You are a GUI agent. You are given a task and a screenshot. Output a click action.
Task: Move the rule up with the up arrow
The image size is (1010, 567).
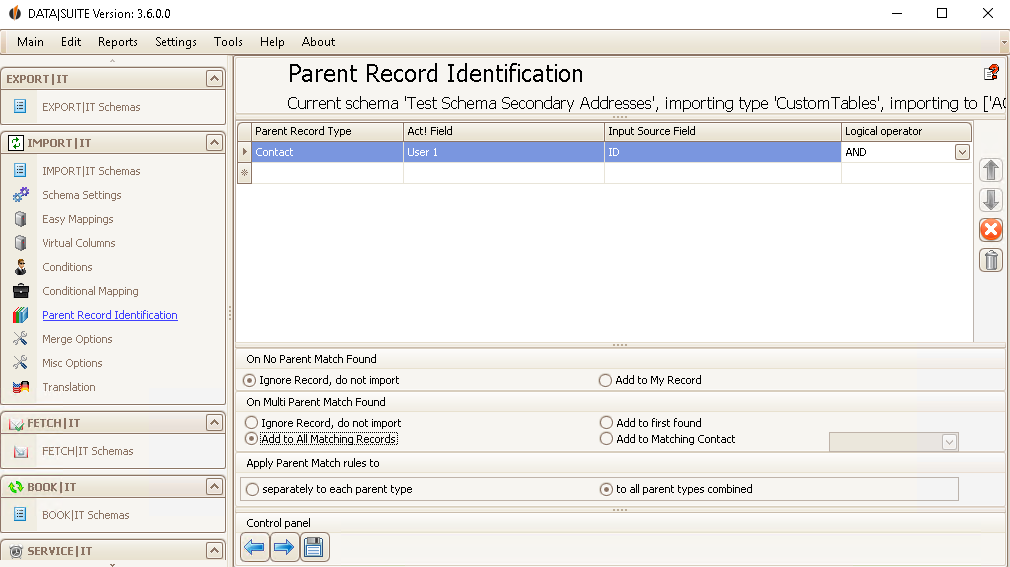(991, 170)
